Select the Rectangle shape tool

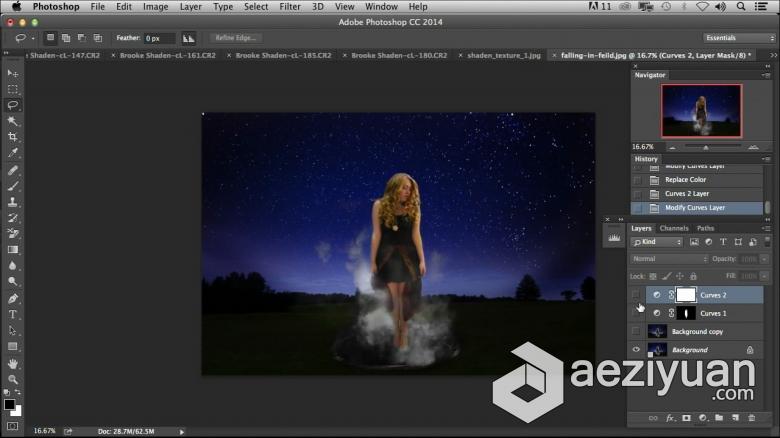point(12,346)
